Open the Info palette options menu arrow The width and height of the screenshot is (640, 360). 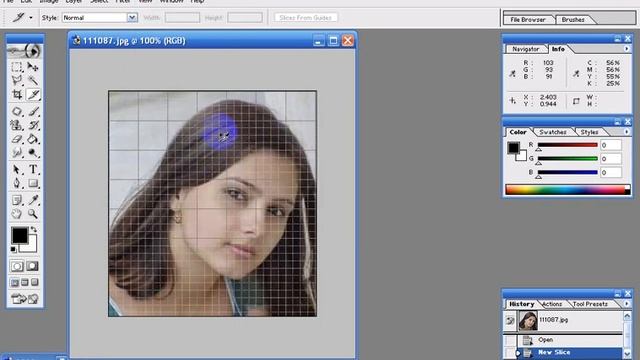[x=627, y=49]
